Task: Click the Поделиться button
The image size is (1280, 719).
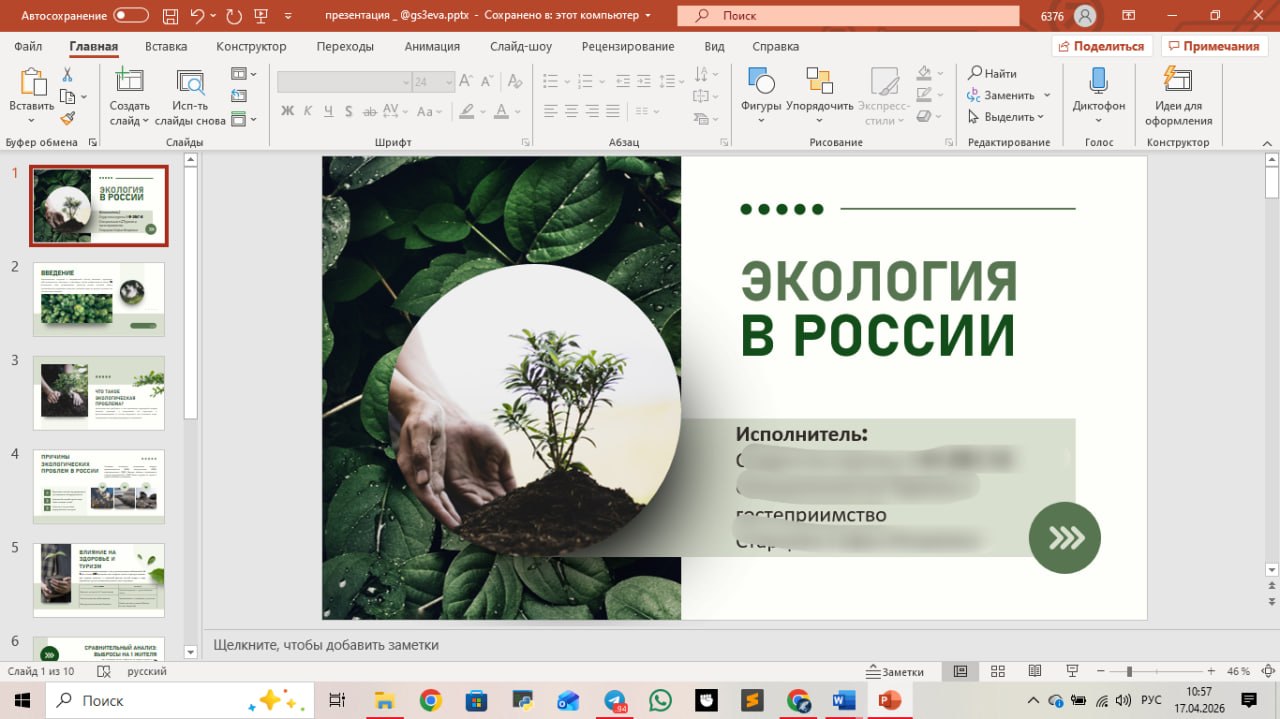Action: pyautogui.click(x=1102, y=46)
